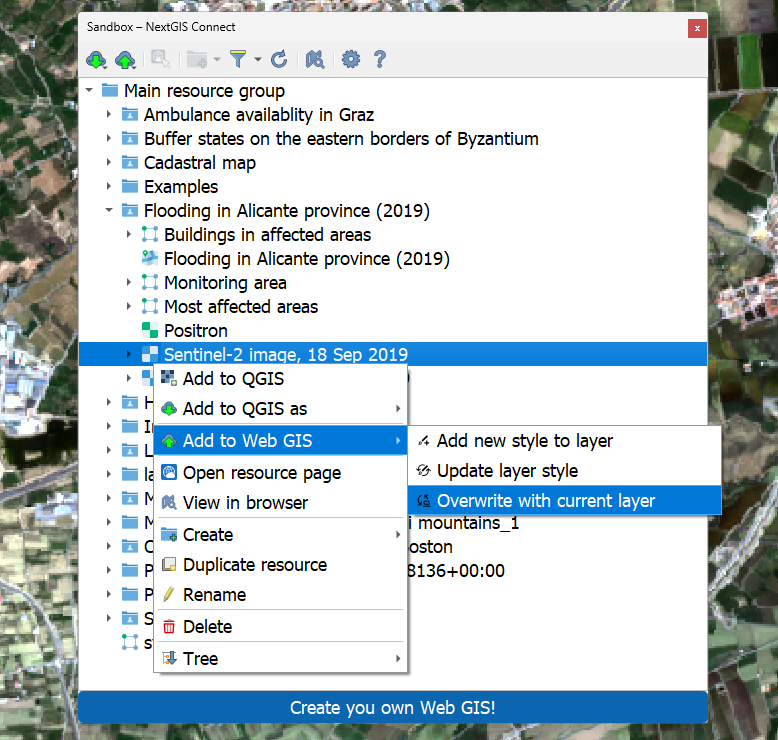This screenshot has height=740, width=778.
Task: Open help via question mark icon
Action: tap(380, 59)
